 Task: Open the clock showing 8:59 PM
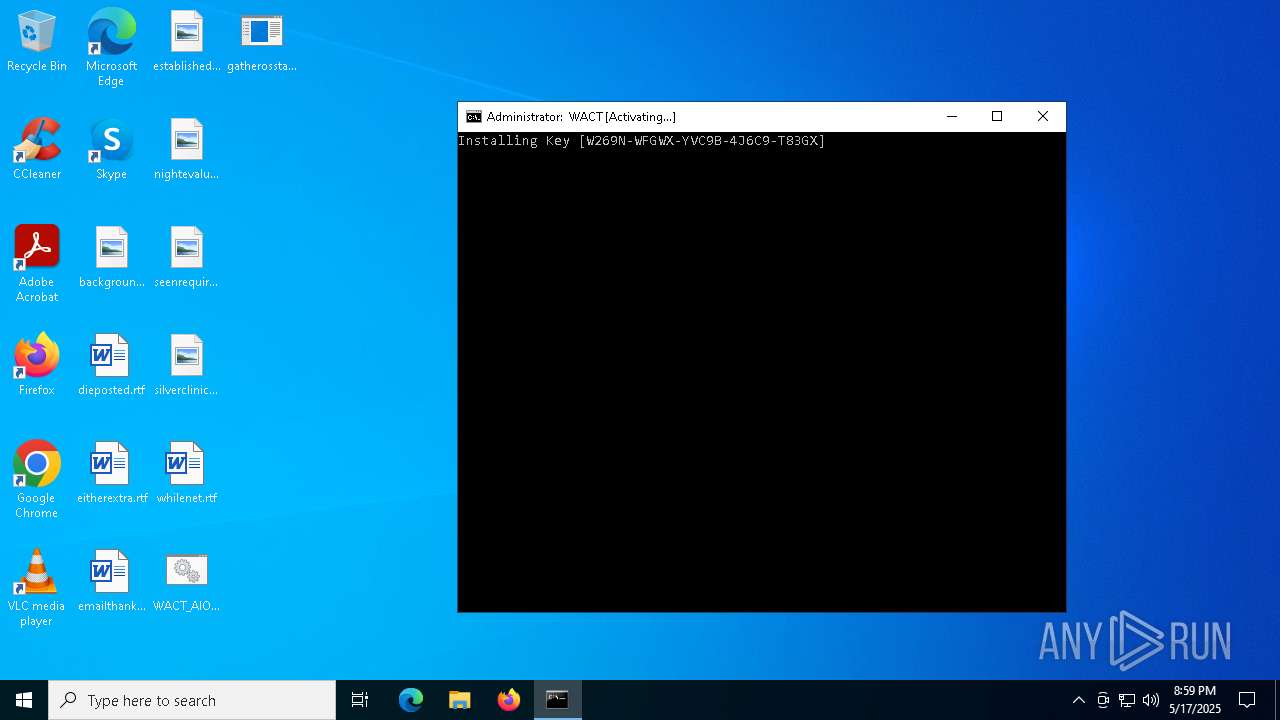point(1195,700)
